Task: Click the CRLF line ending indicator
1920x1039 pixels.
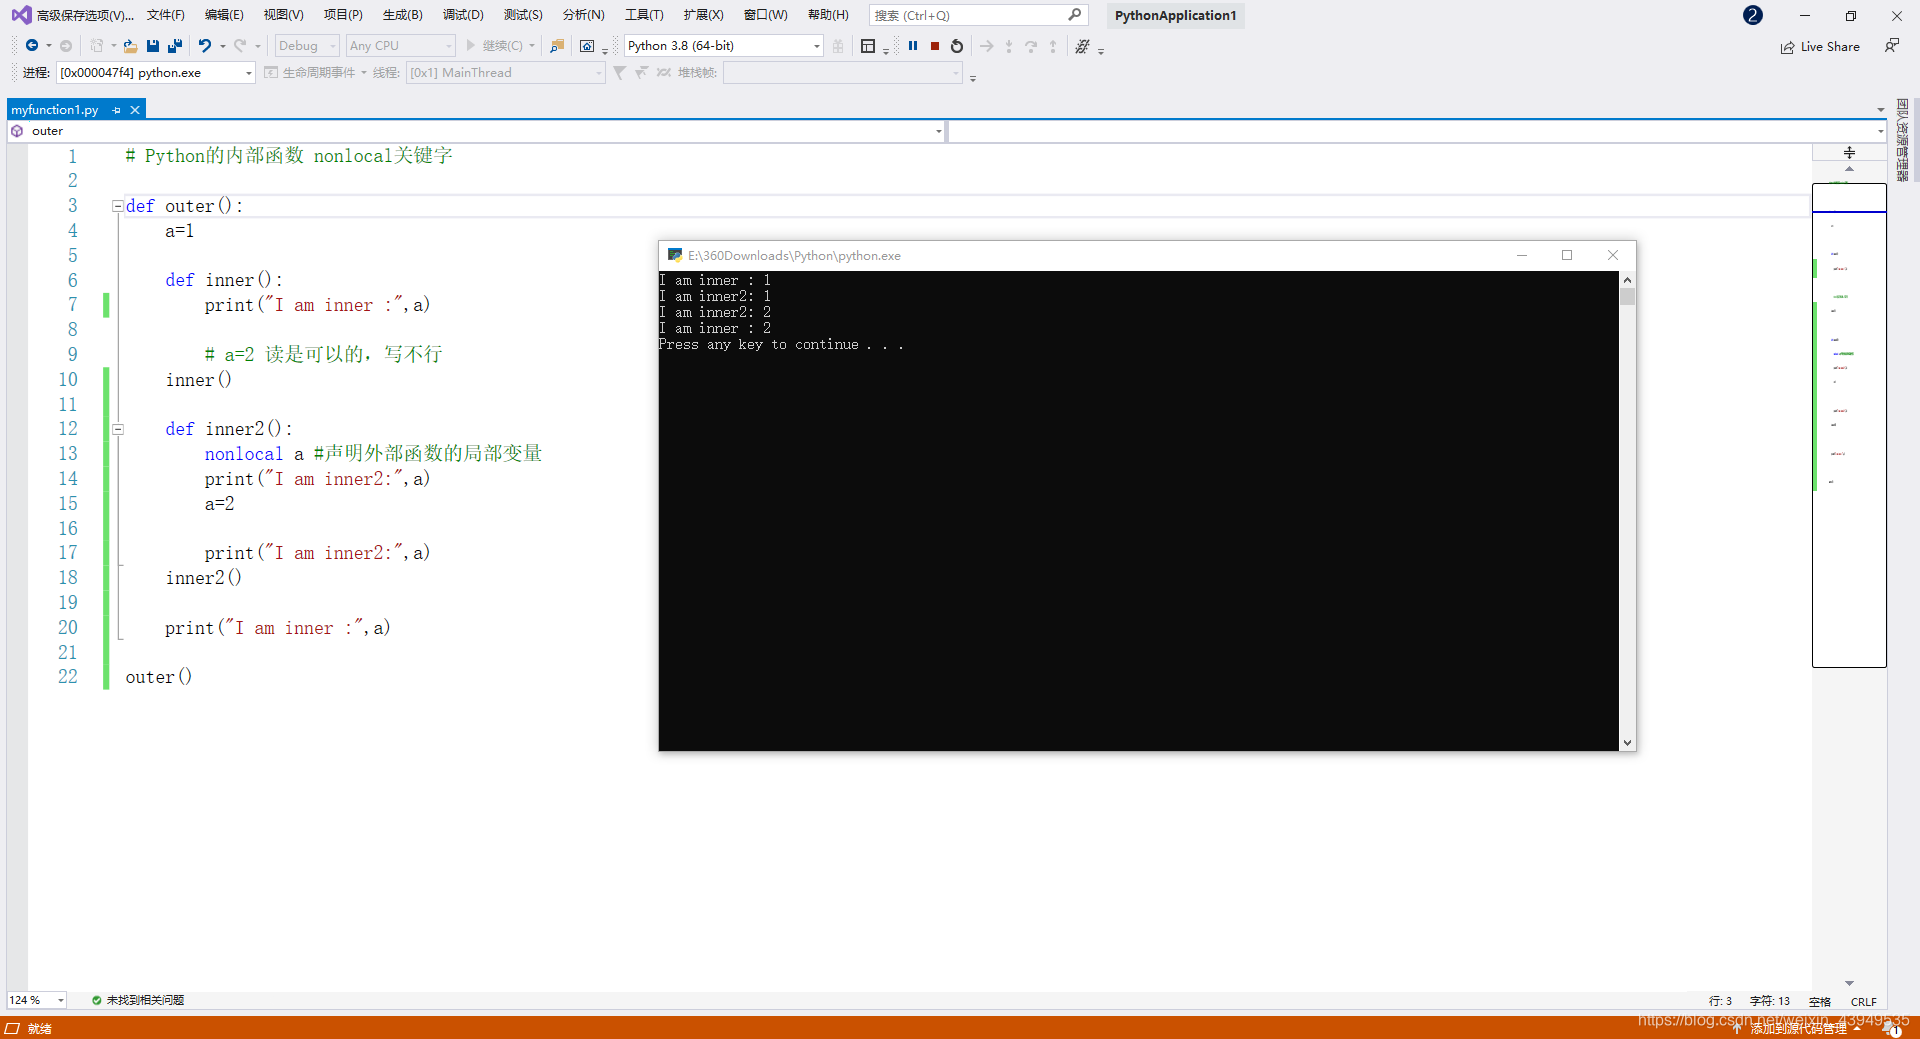Action: click(x=1864, y=1001)
